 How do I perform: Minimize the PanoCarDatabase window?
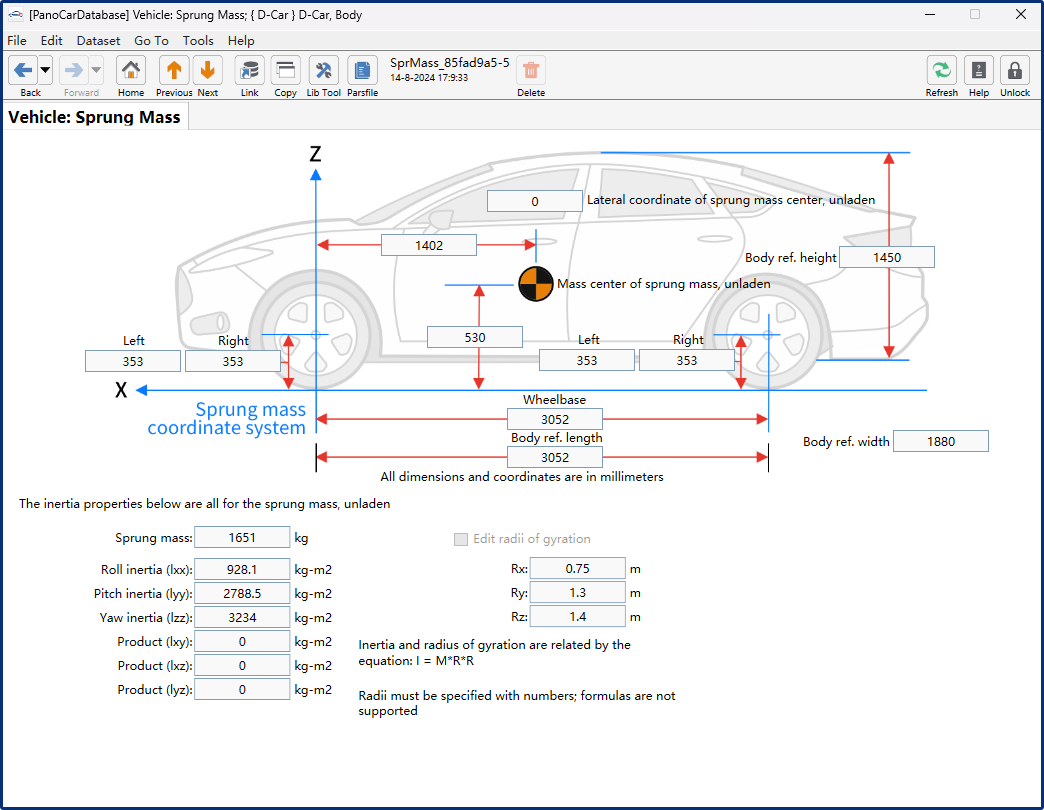[930, 15]
